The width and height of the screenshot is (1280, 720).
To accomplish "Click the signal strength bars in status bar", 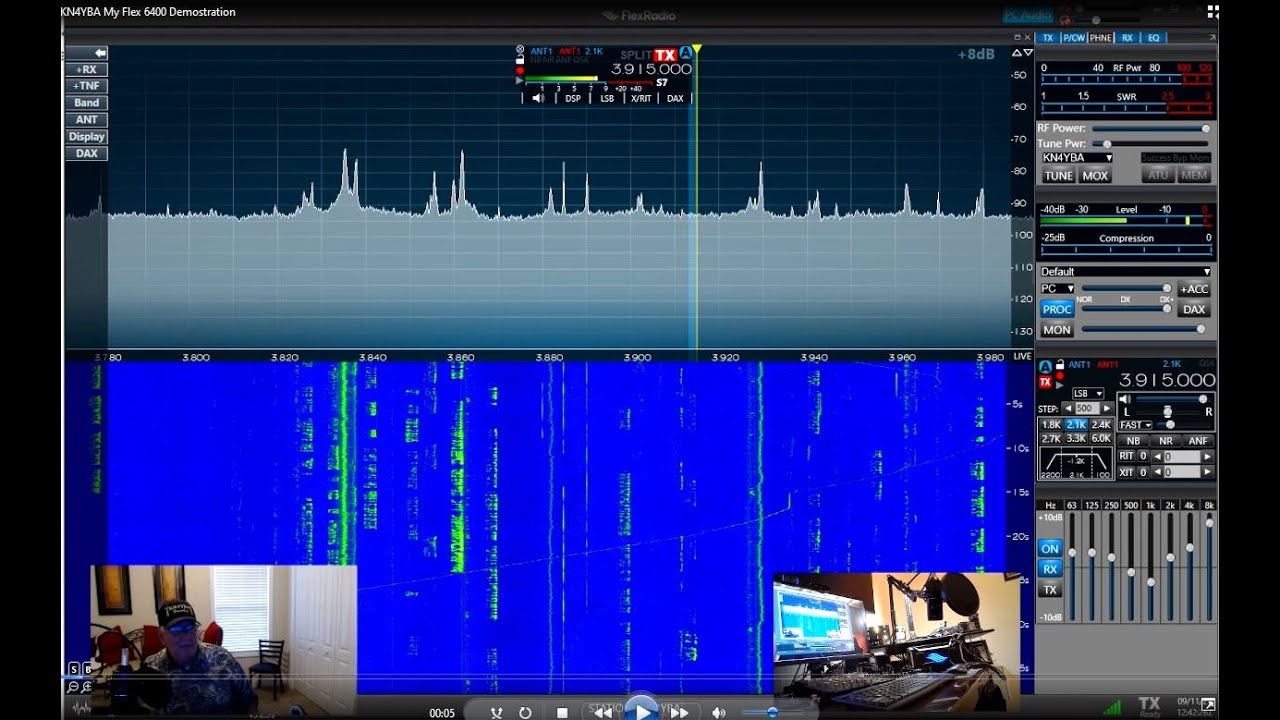I will [1111, 706].
